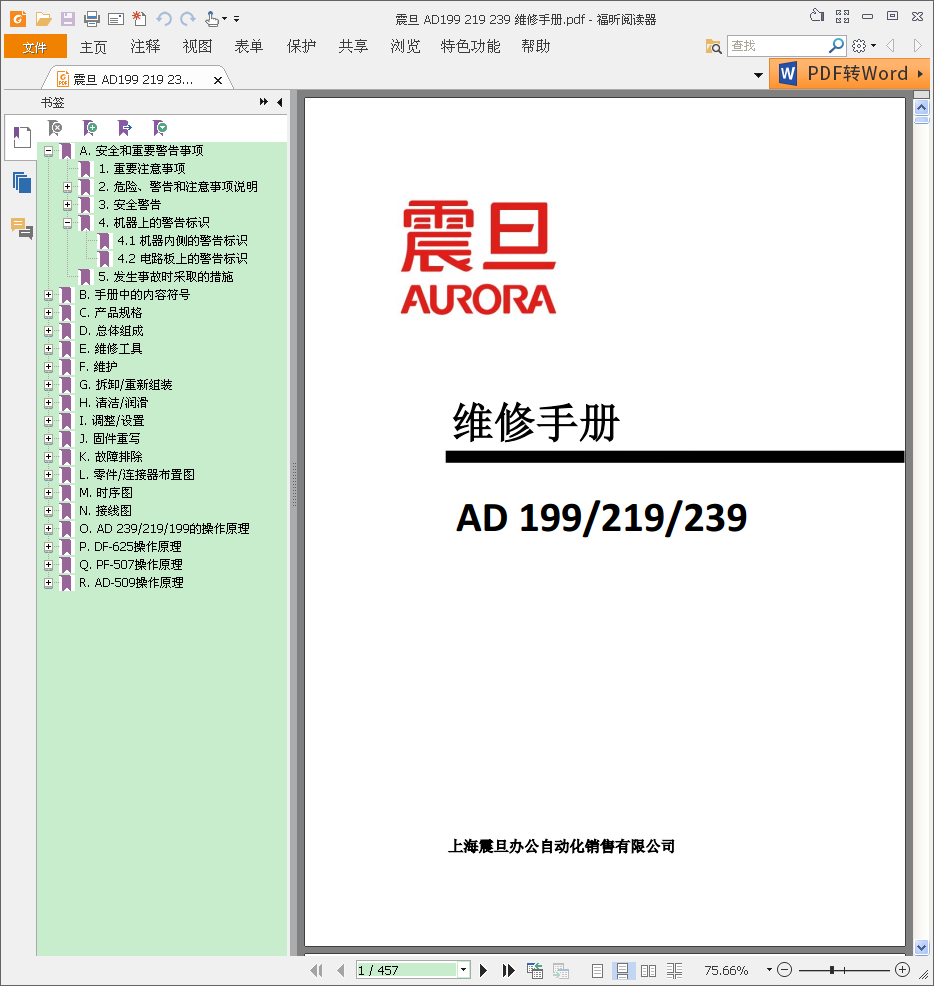Viewport: 934px width, 986px height.
Task: Open bookmark J. 固件重写
Action: click(x=109, y=439)
